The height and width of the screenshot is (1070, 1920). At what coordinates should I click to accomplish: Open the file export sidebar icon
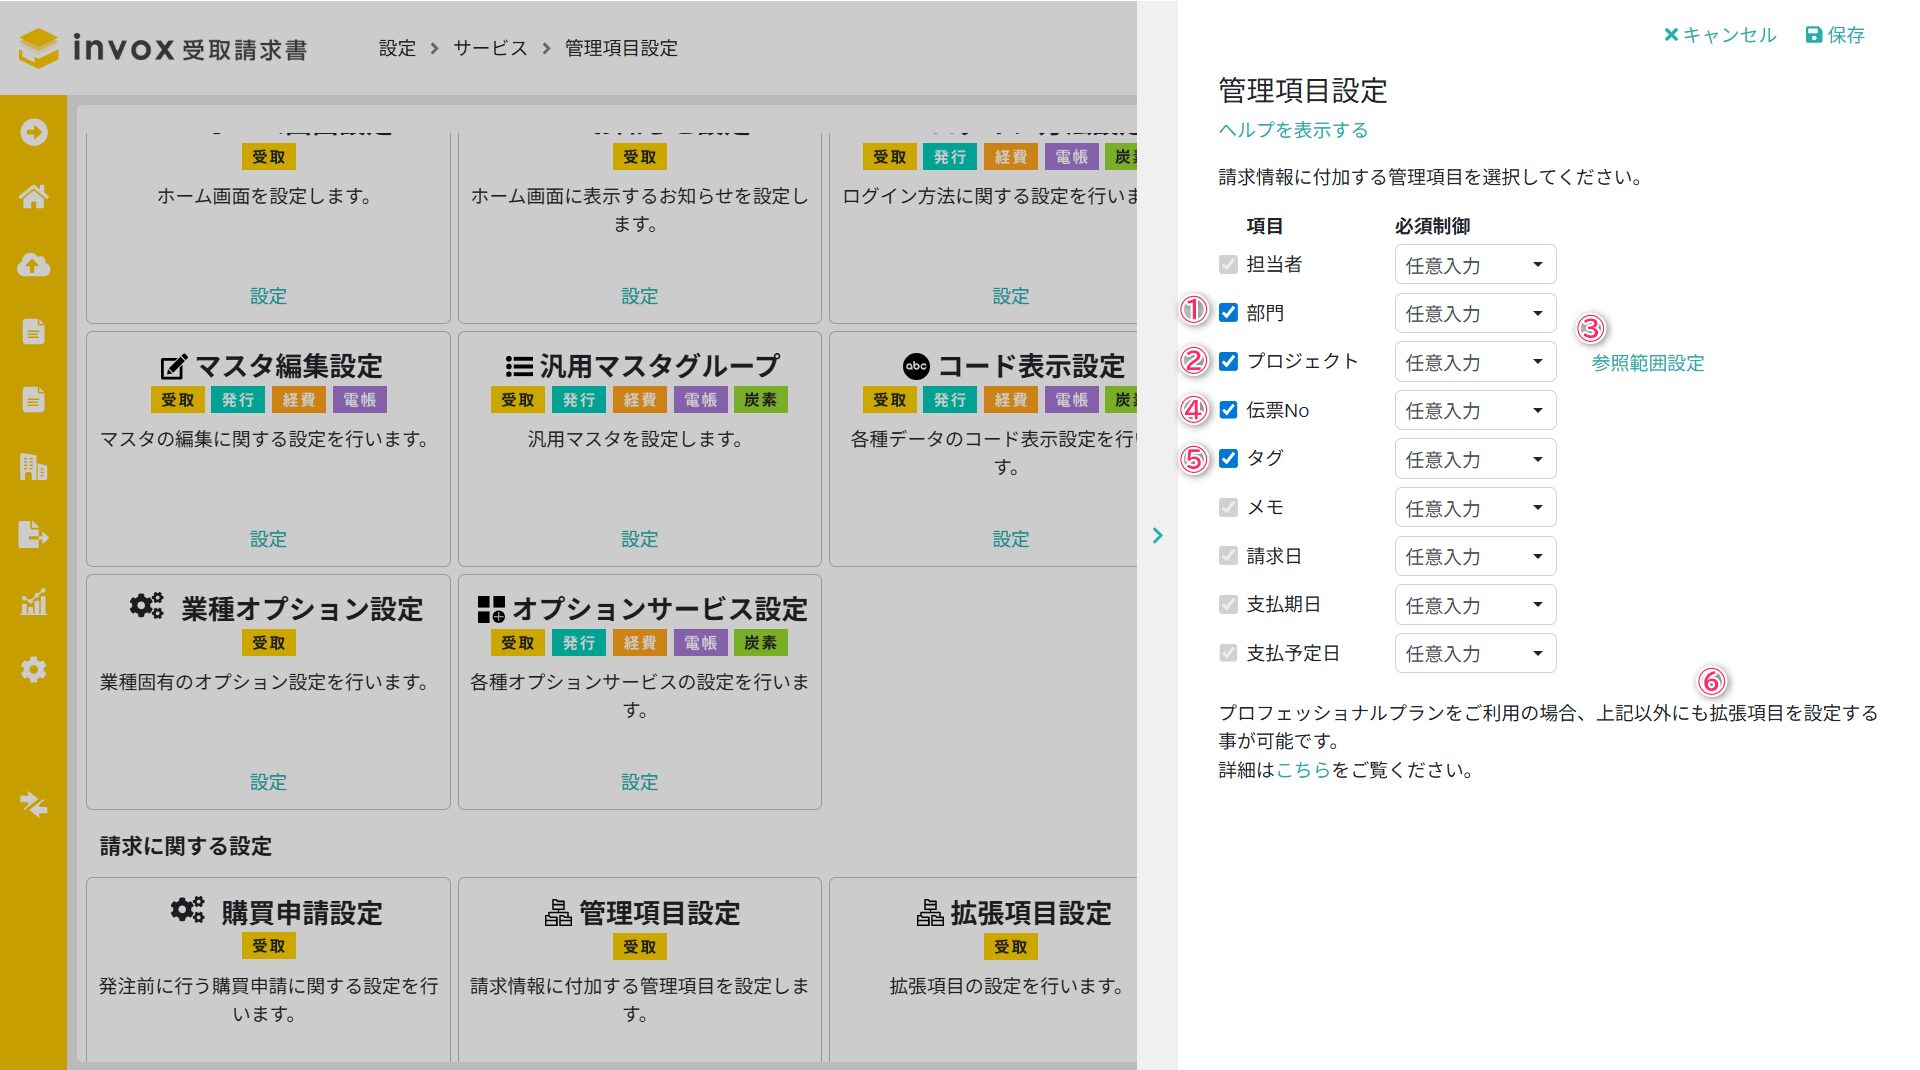point(34,535)
